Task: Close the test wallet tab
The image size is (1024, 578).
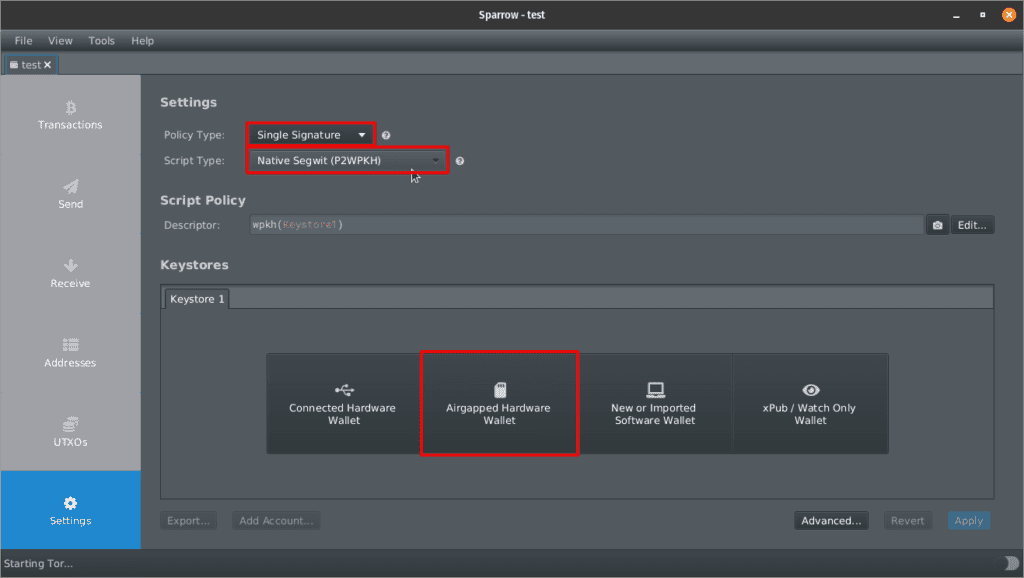Action: click(x=48, y=65)
